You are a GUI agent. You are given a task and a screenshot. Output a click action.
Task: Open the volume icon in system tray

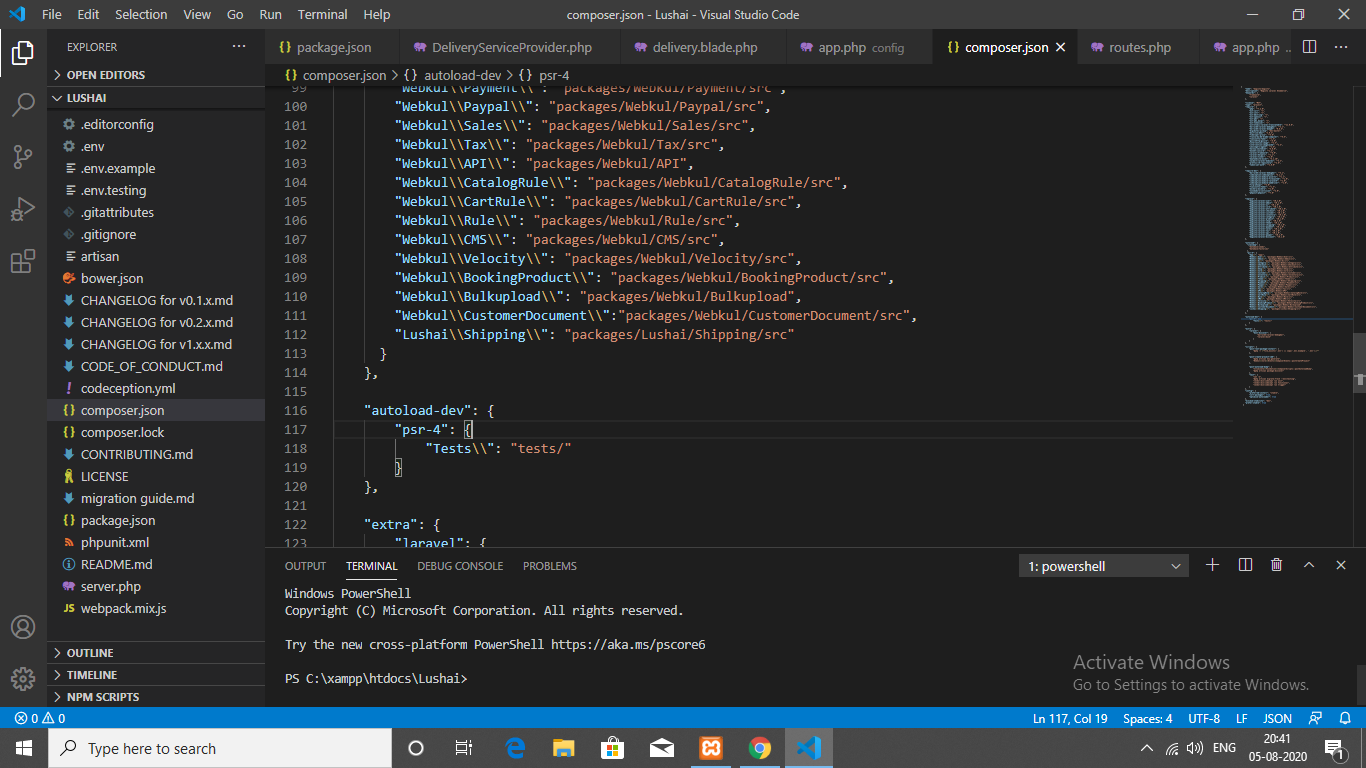[x=1194, y=748]
